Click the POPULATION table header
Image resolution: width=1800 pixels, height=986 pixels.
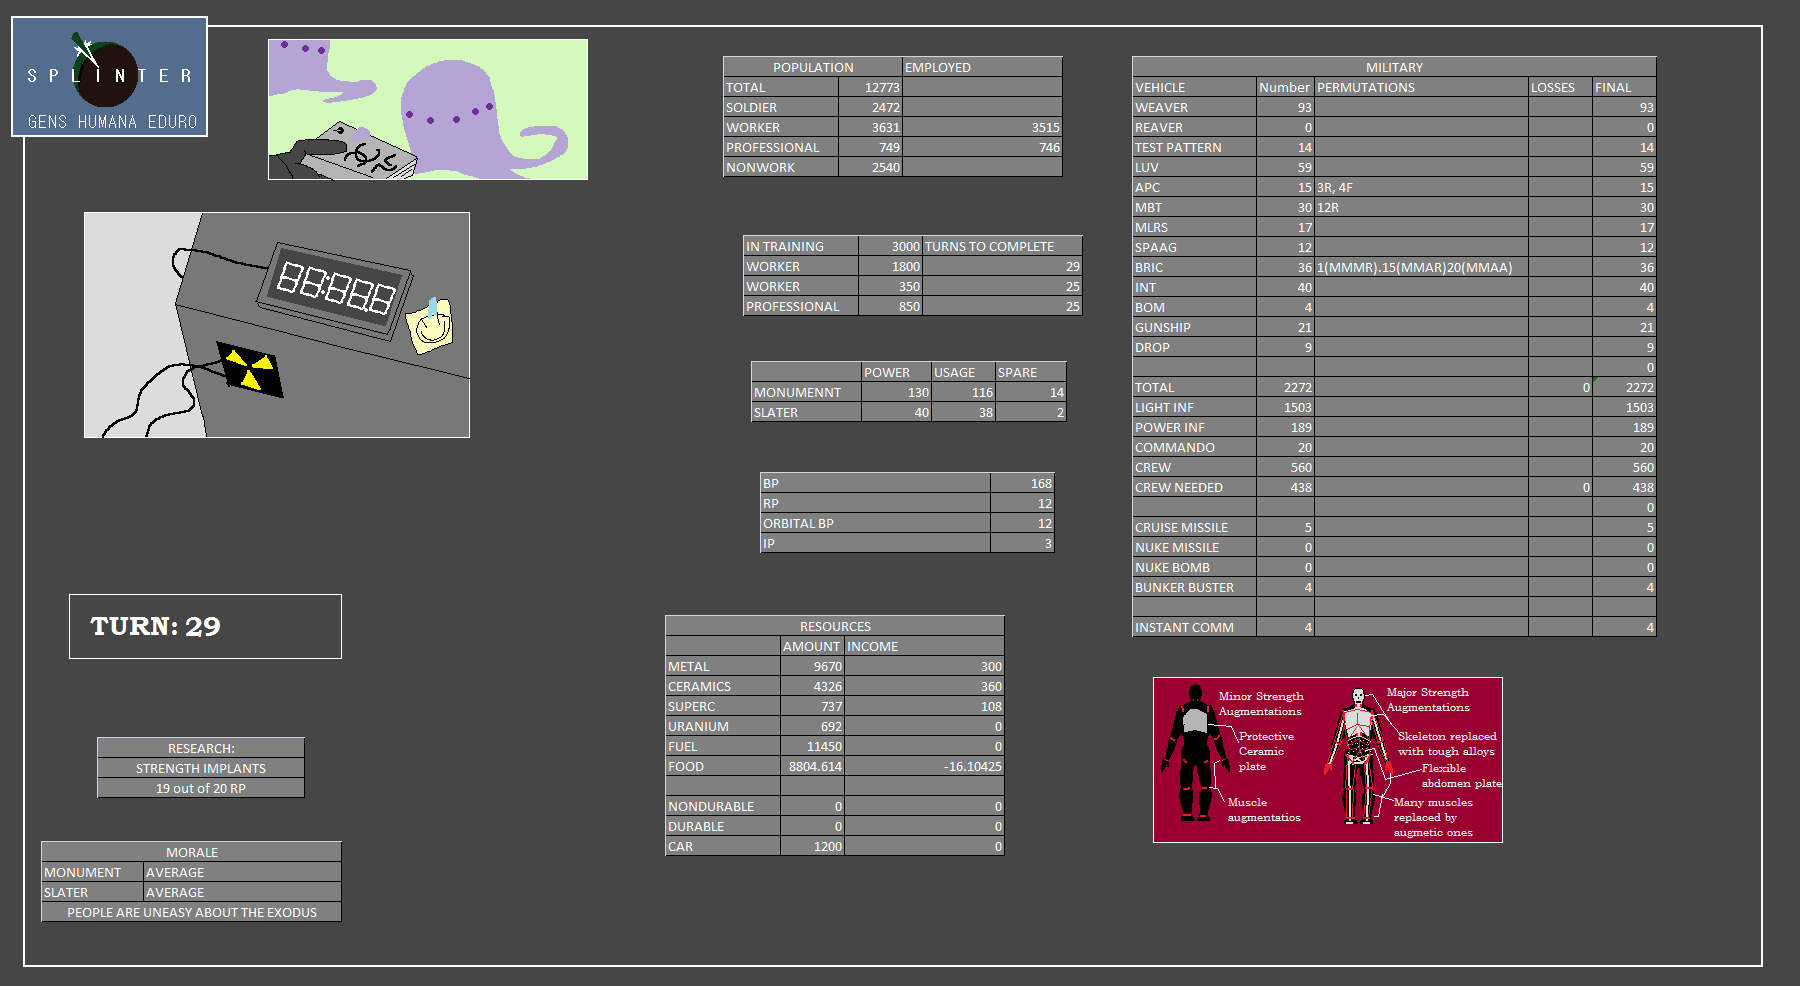coord(812,67)
